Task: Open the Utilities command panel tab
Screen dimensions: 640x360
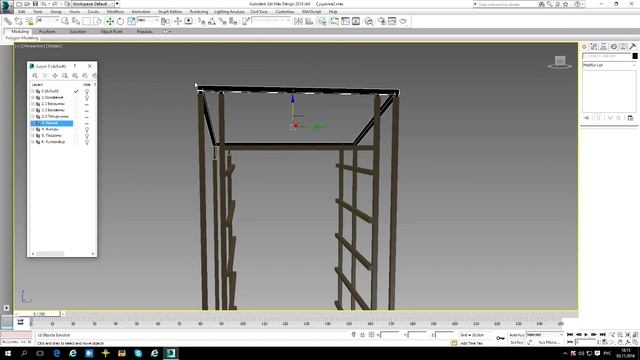Action: 633,47
